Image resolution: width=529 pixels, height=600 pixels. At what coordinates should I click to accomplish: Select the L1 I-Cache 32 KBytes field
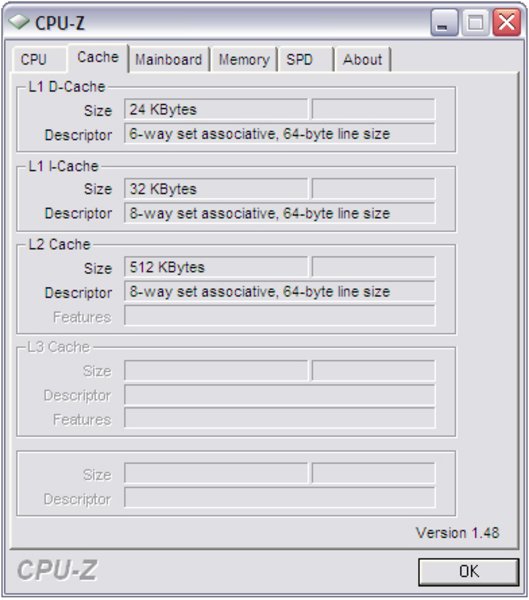pos(216,189)
